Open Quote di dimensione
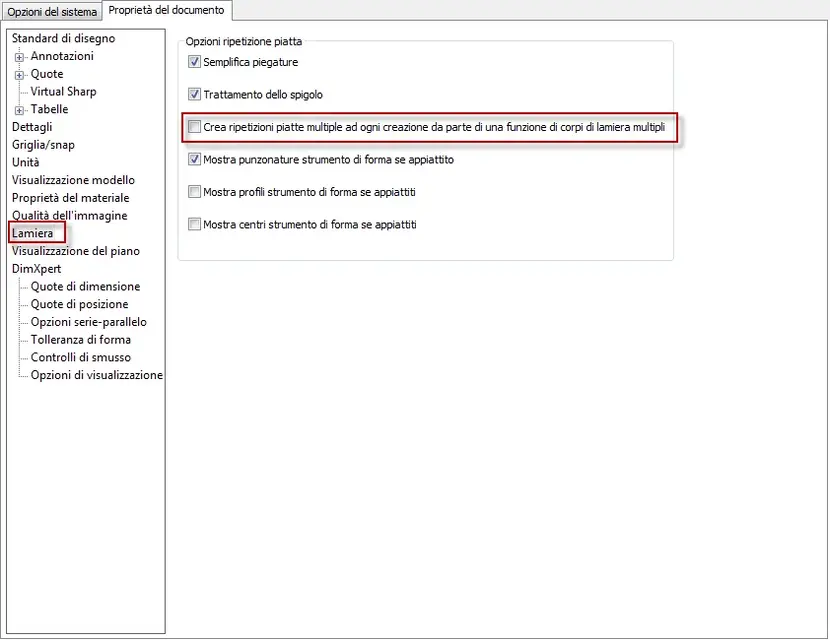The width and height of the screenshot is (830, 640). click(x=85, y=286)
